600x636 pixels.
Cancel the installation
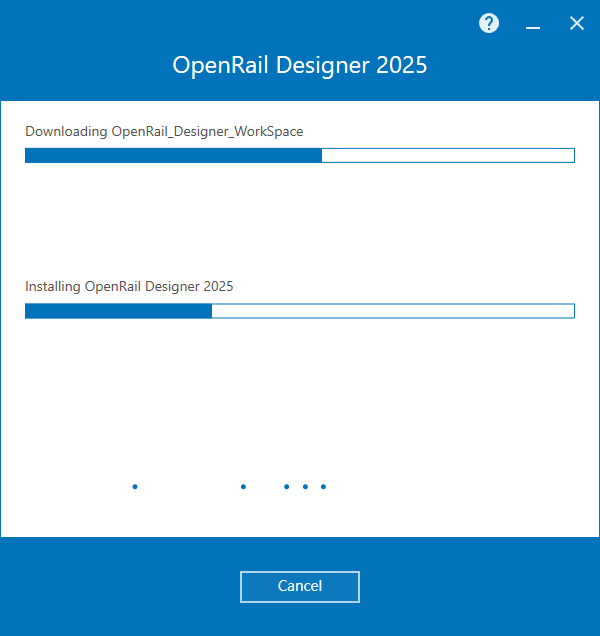point(300,586)
